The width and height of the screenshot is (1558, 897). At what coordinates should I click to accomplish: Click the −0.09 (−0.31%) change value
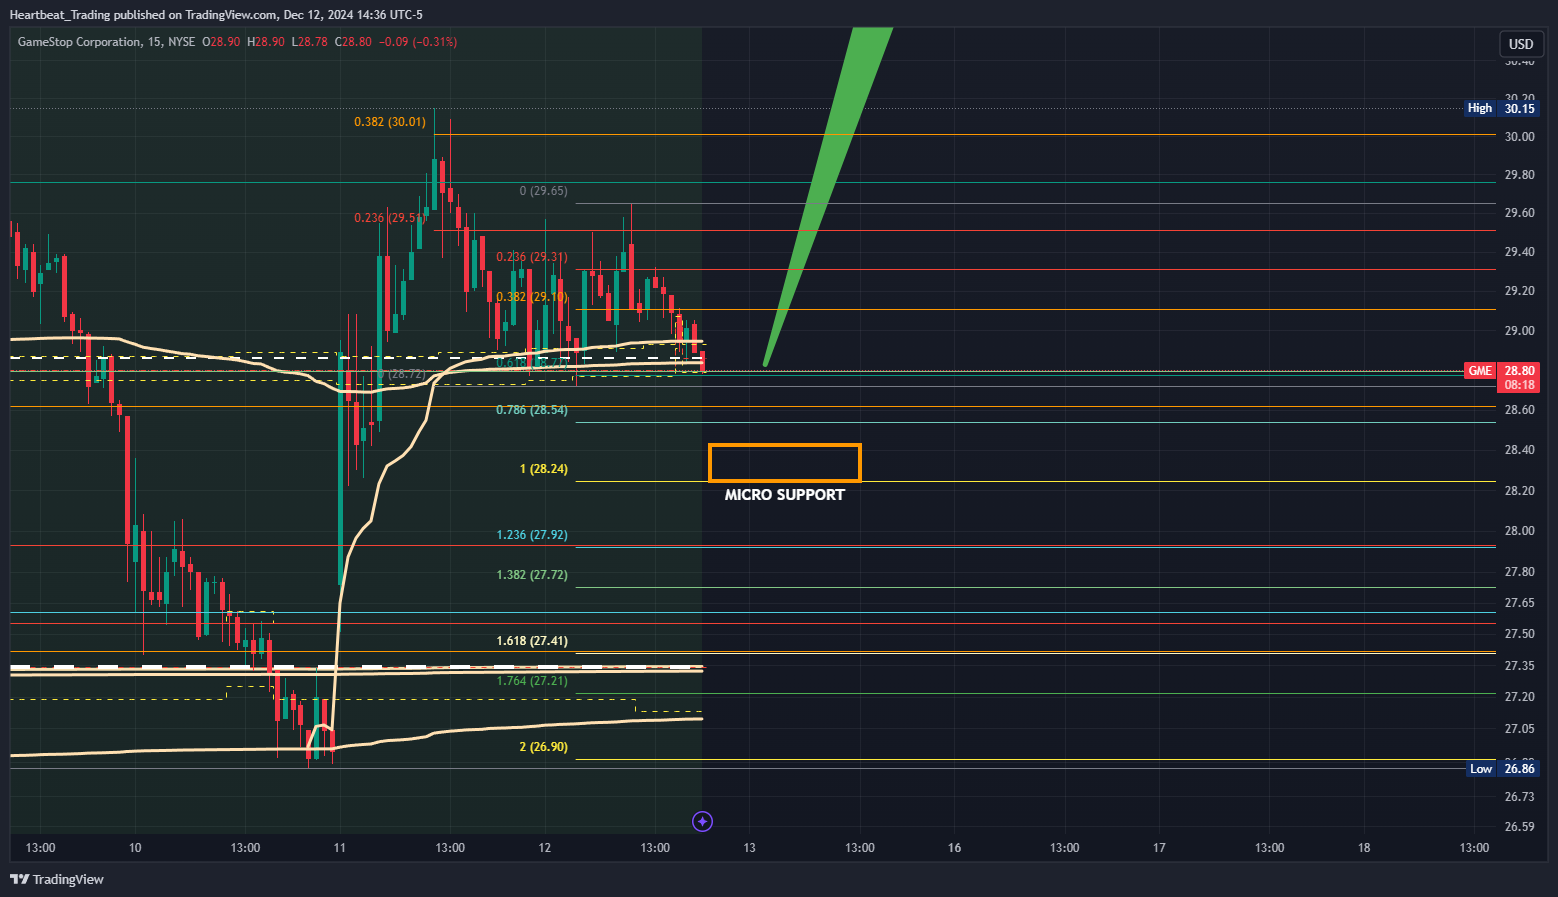pos(419,42)
